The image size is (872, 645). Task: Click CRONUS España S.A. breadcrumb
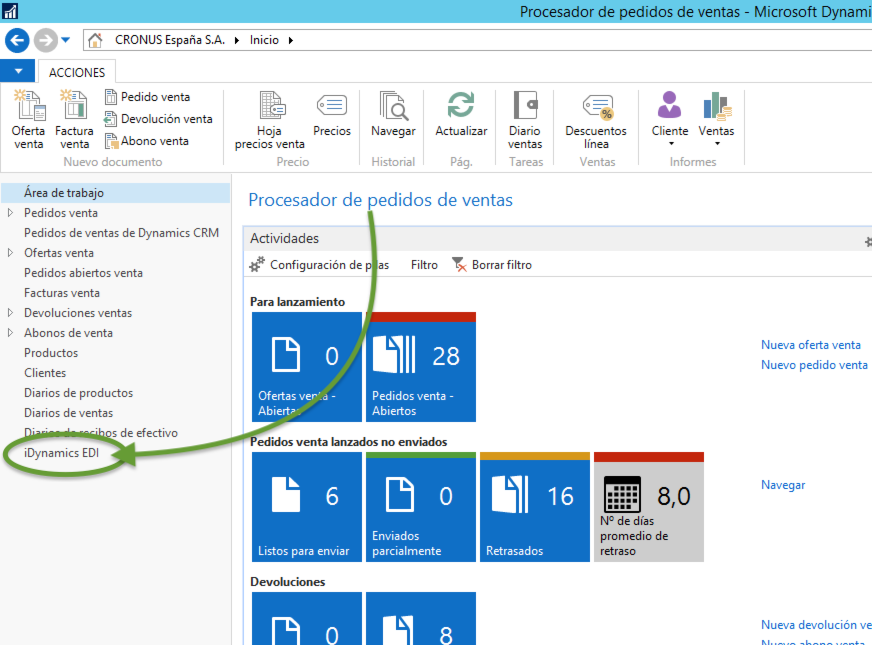click(170, 40)
